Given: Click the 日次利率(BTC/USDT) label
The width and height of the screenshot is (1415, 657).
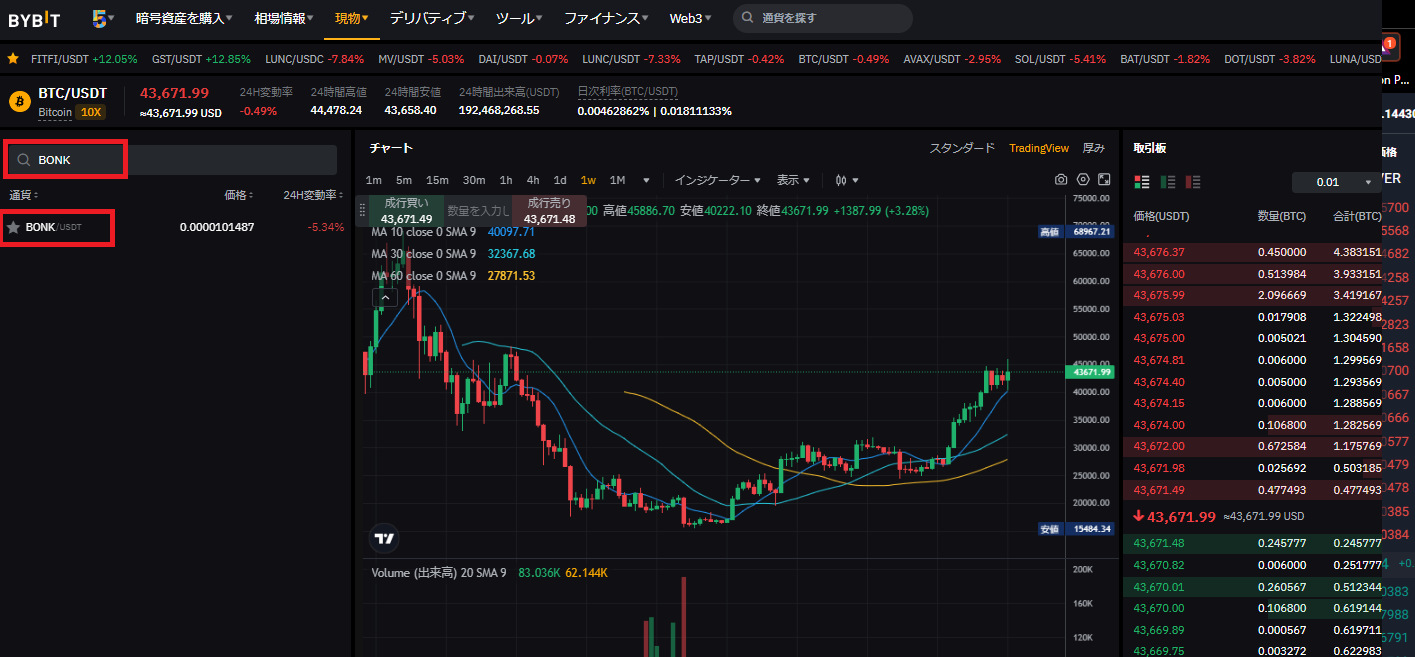Looking at the screenshot, I should [627, 91].
